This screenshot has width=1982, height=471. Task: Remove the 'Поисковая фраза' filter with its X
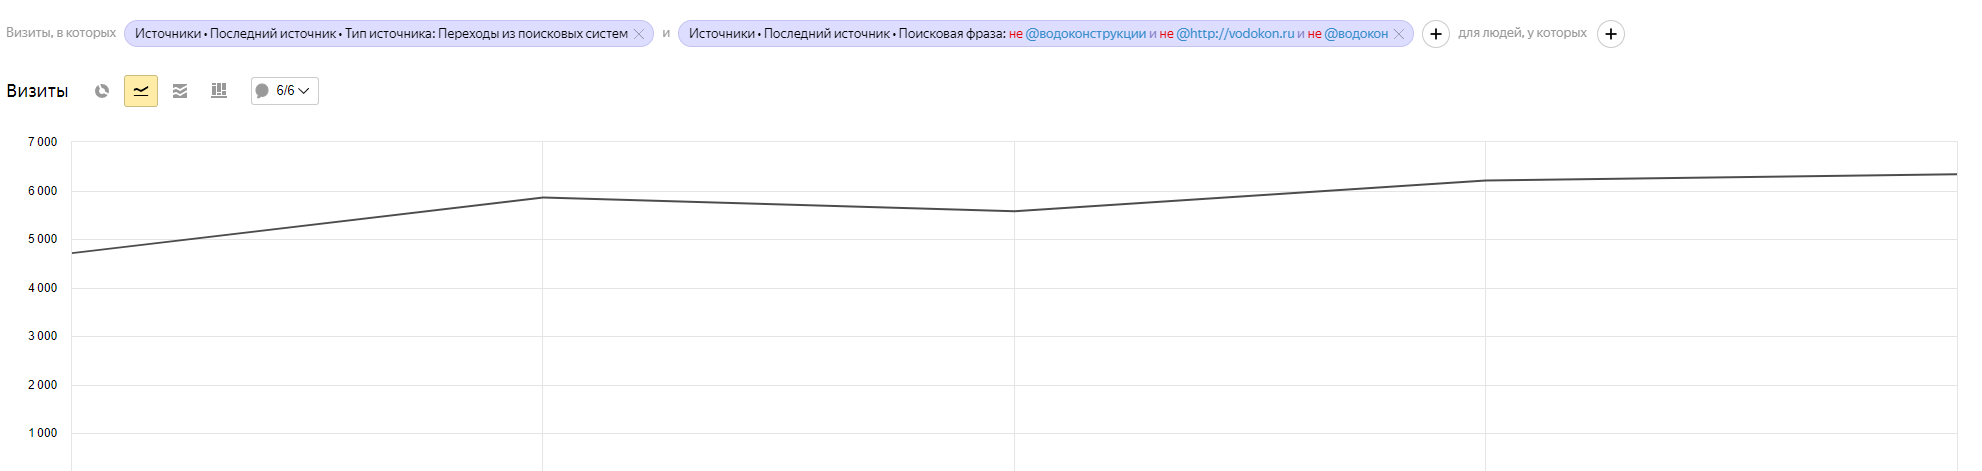pyautogui.click(x=1399, y=34)
